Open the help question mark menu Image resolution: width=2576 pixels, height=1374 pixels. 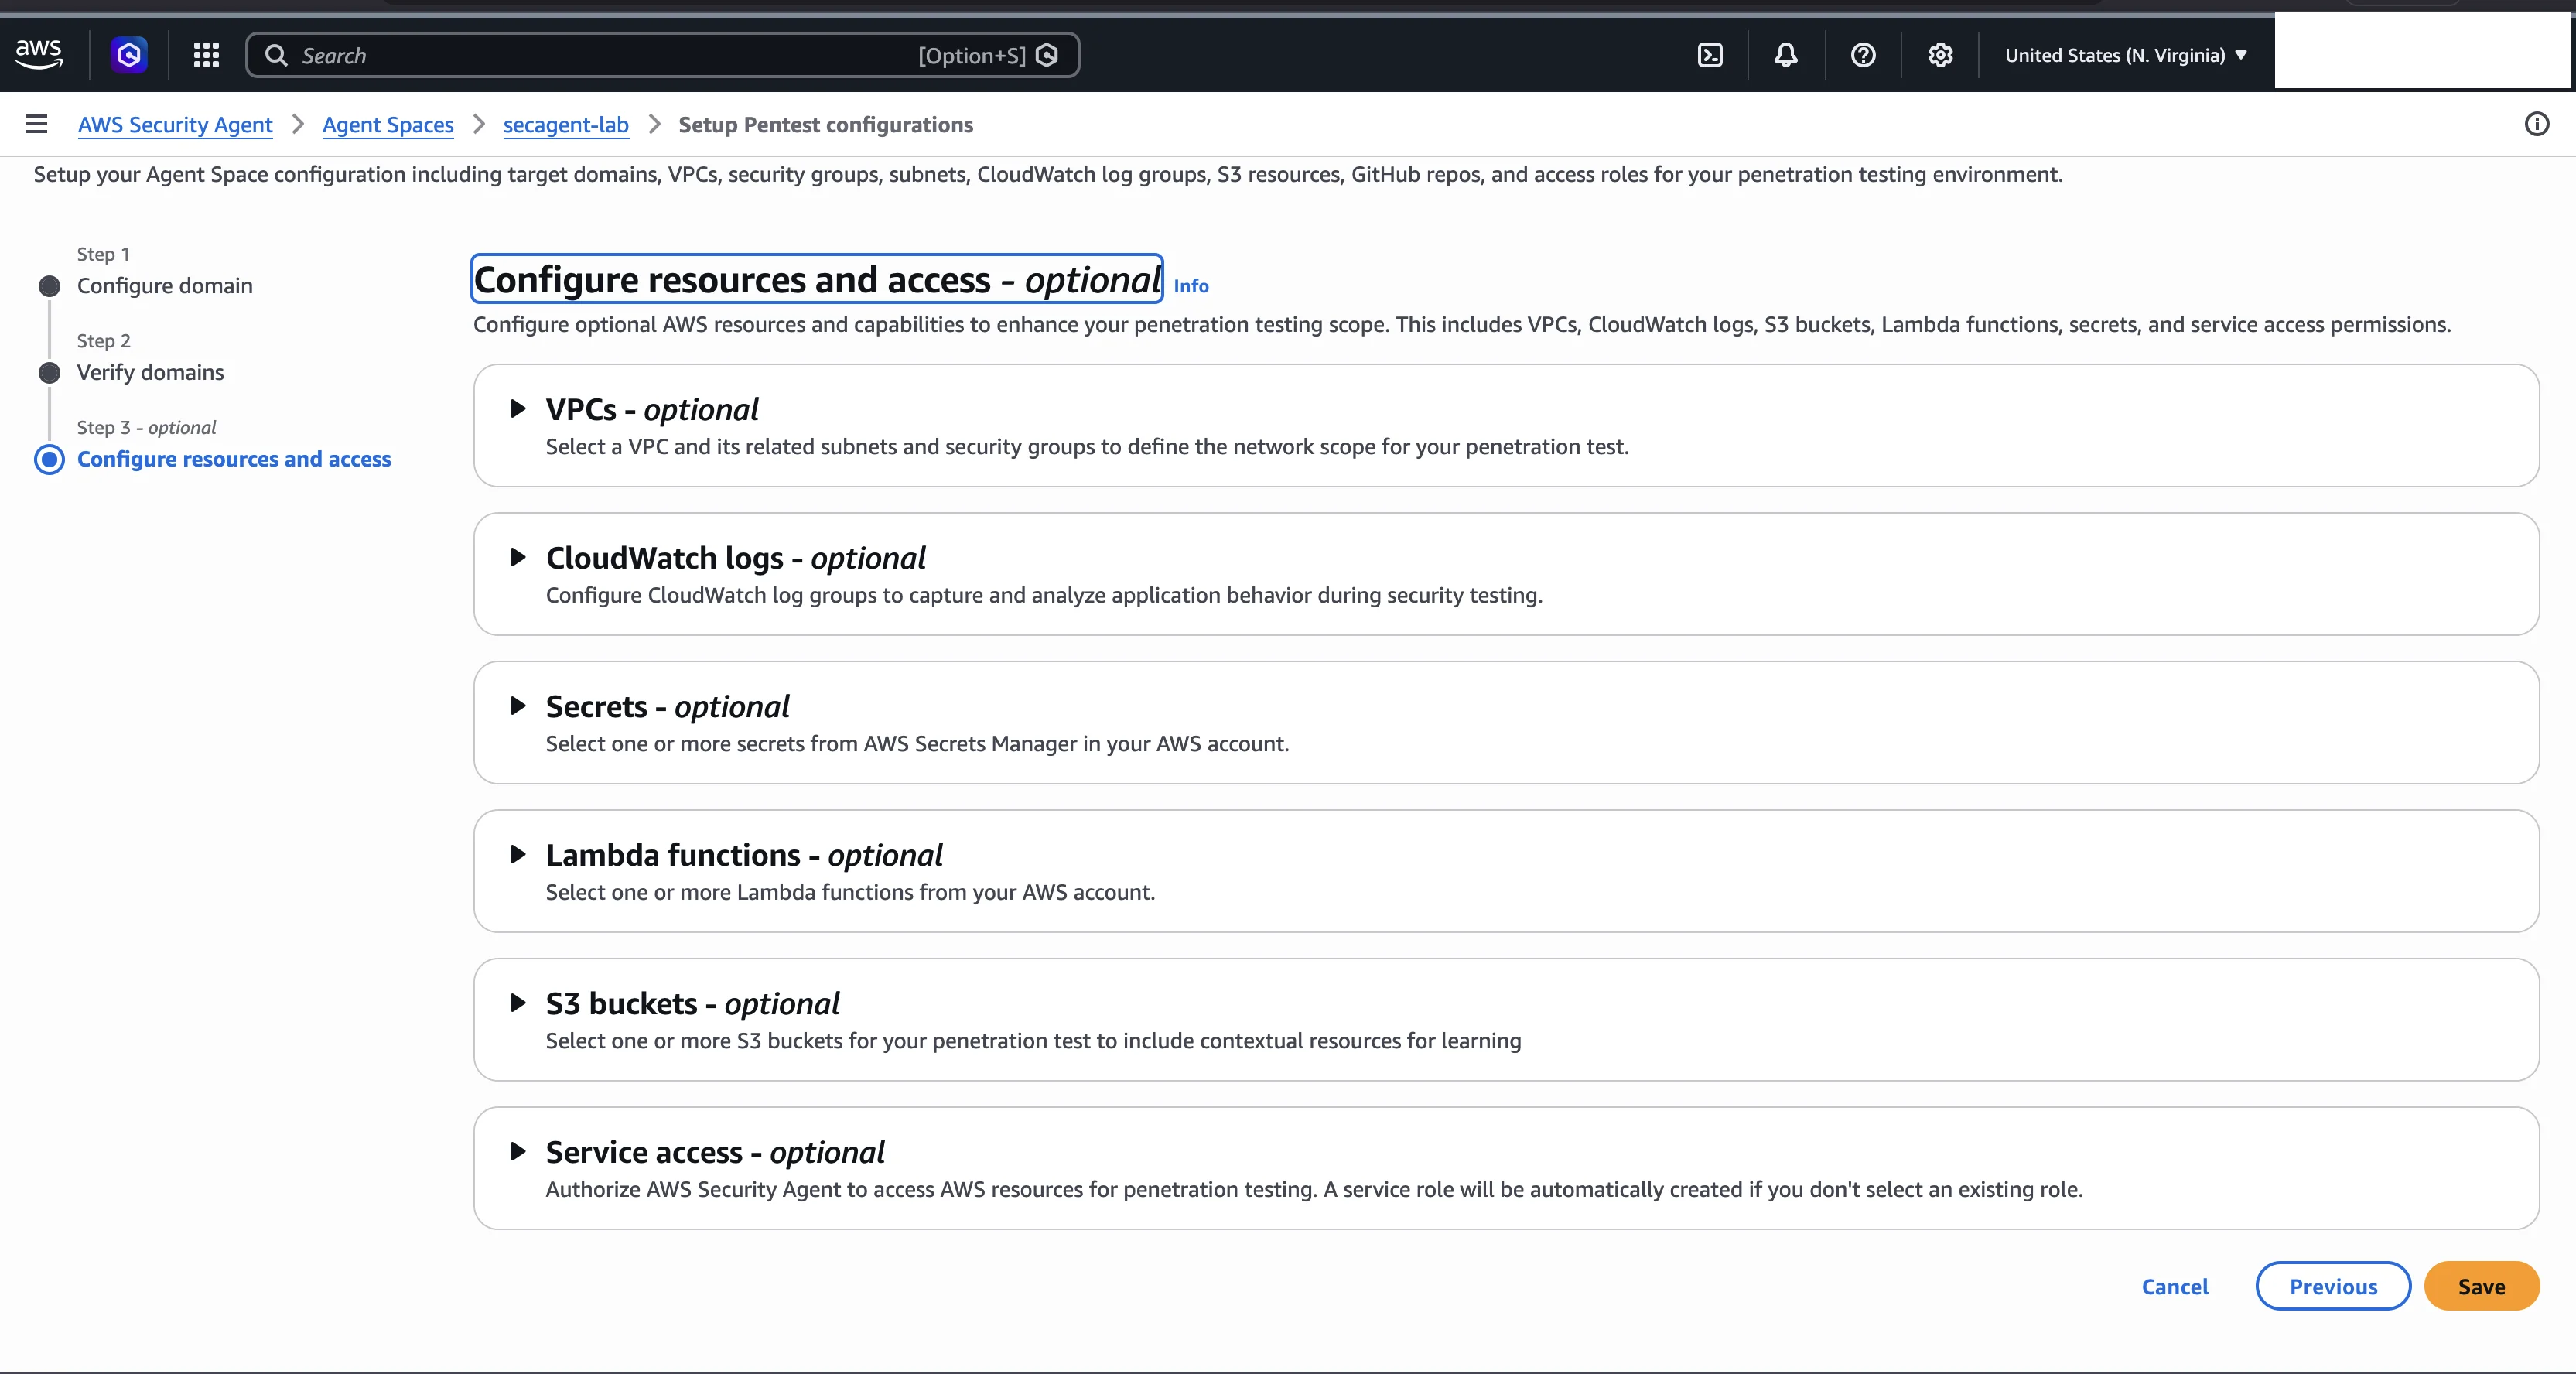[x=1863, y=55]
